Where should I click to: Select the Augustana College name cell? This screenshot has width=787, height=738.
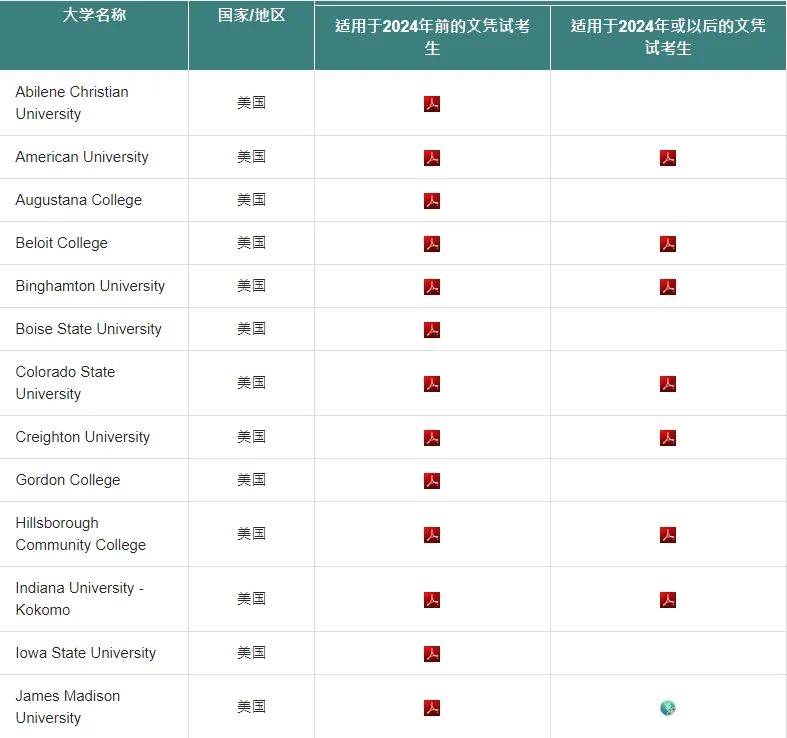[x=94, y=200]
